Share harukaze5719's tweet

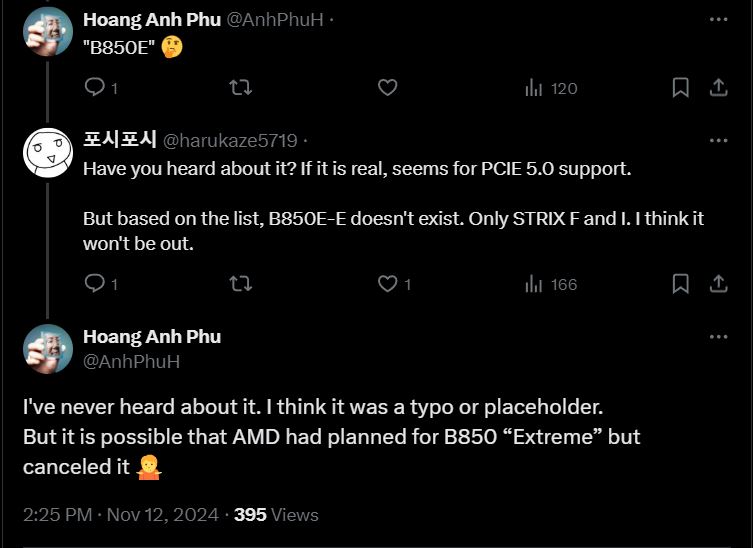pyautogui.click(x=718, y=284)
